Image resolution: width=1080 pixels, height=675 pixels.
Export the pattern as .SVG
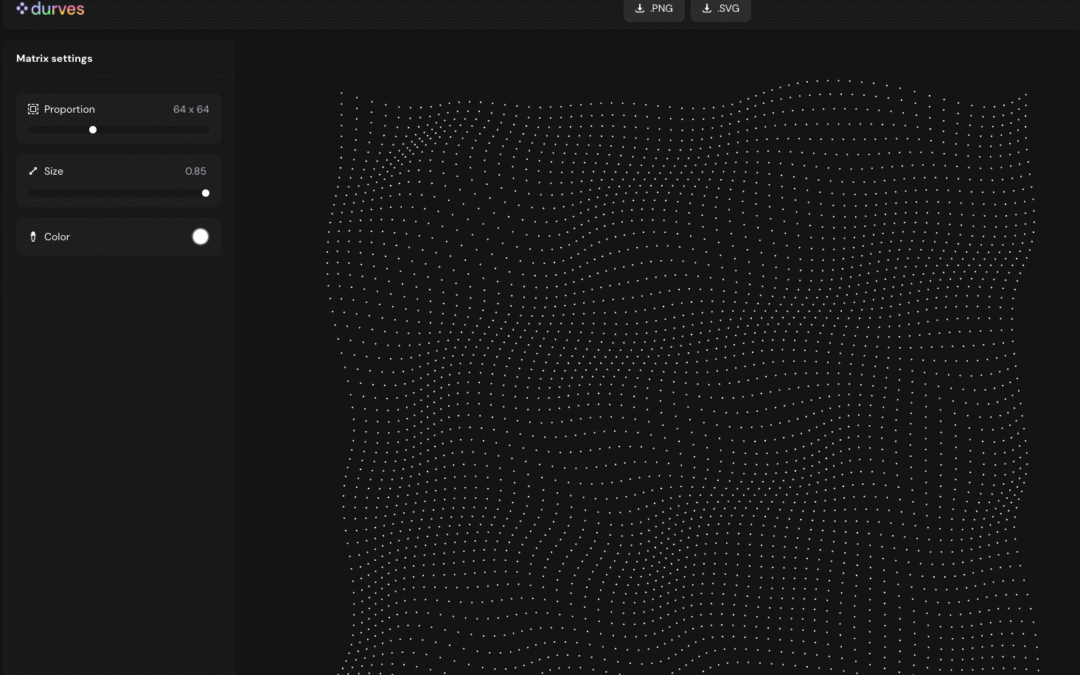tap(721, 9)
